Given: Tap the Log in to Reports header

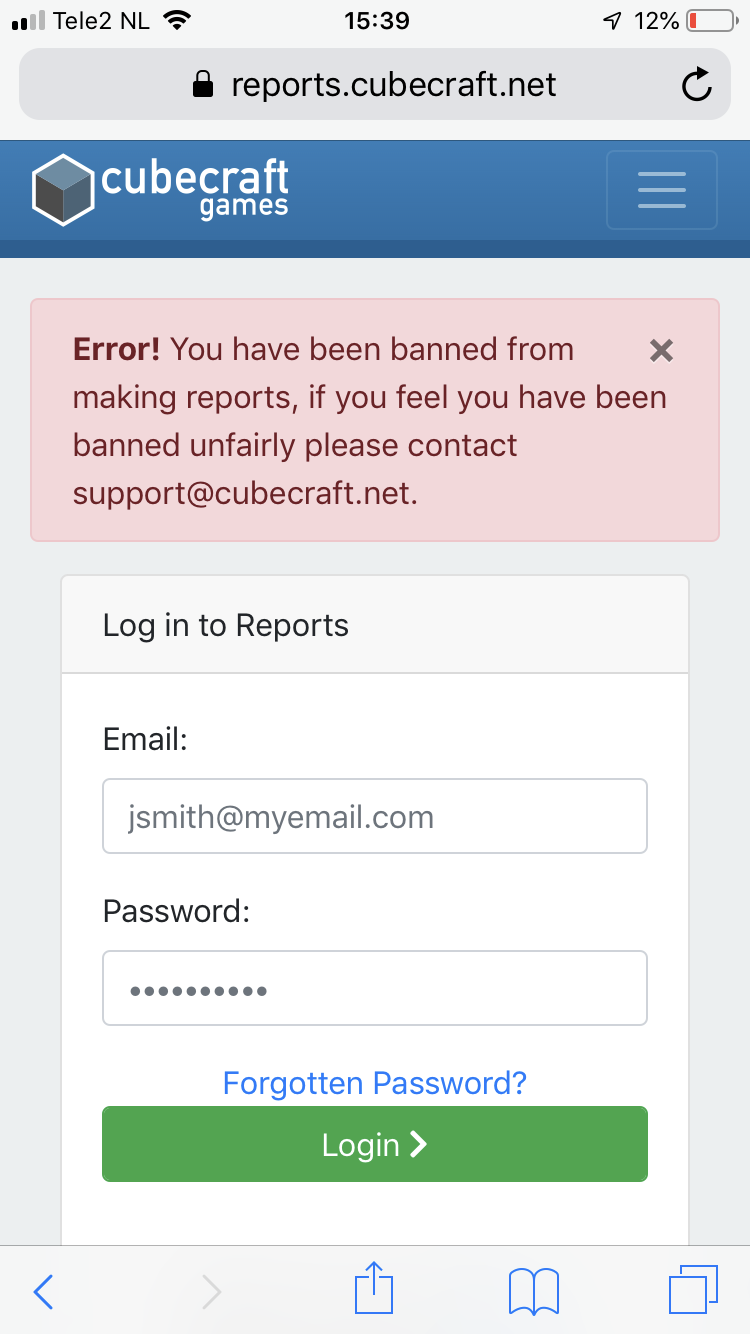Looking at the screenshot, I should pos(226,625).
